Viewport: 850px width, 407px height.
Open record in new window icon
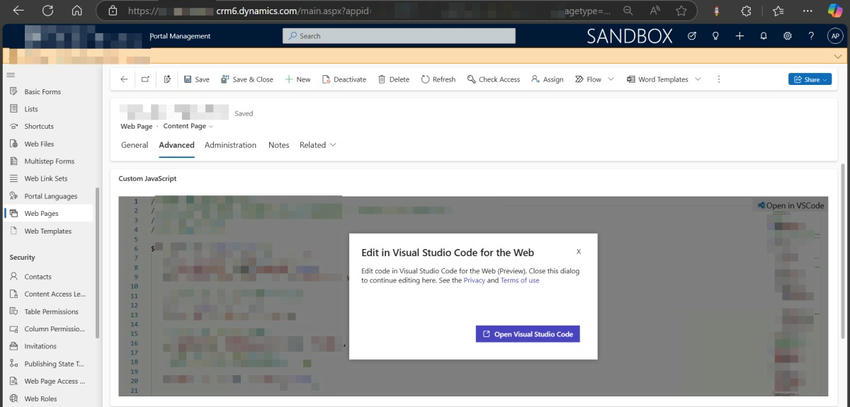coord(145,79)
